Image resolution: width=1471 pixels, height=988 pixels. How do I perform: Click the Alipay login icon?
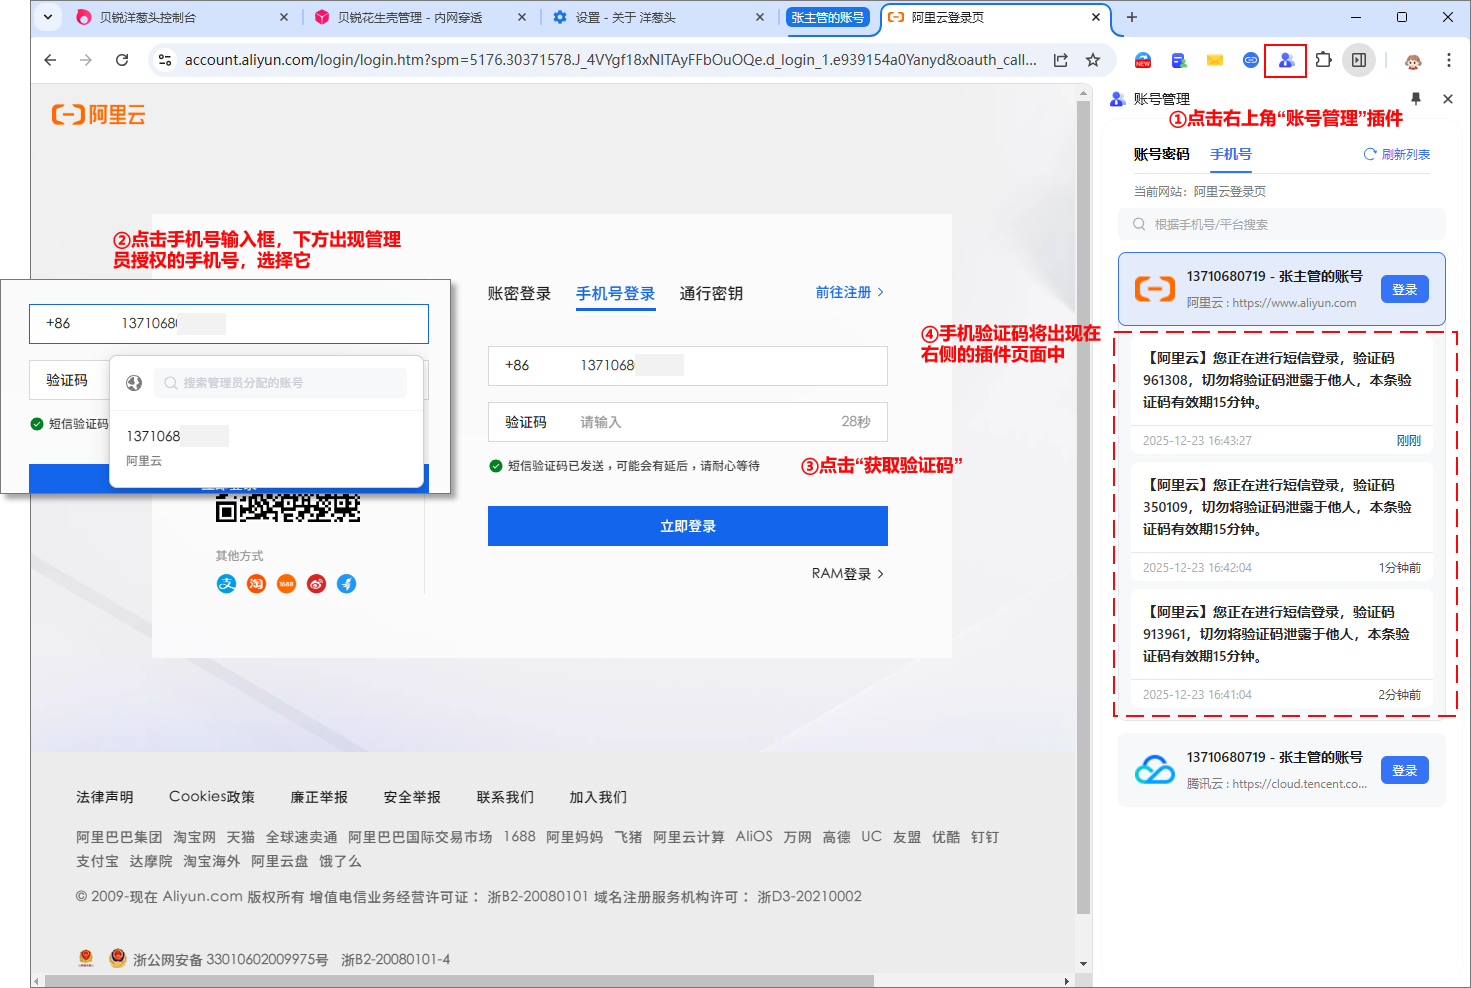[x=226, y=584]
